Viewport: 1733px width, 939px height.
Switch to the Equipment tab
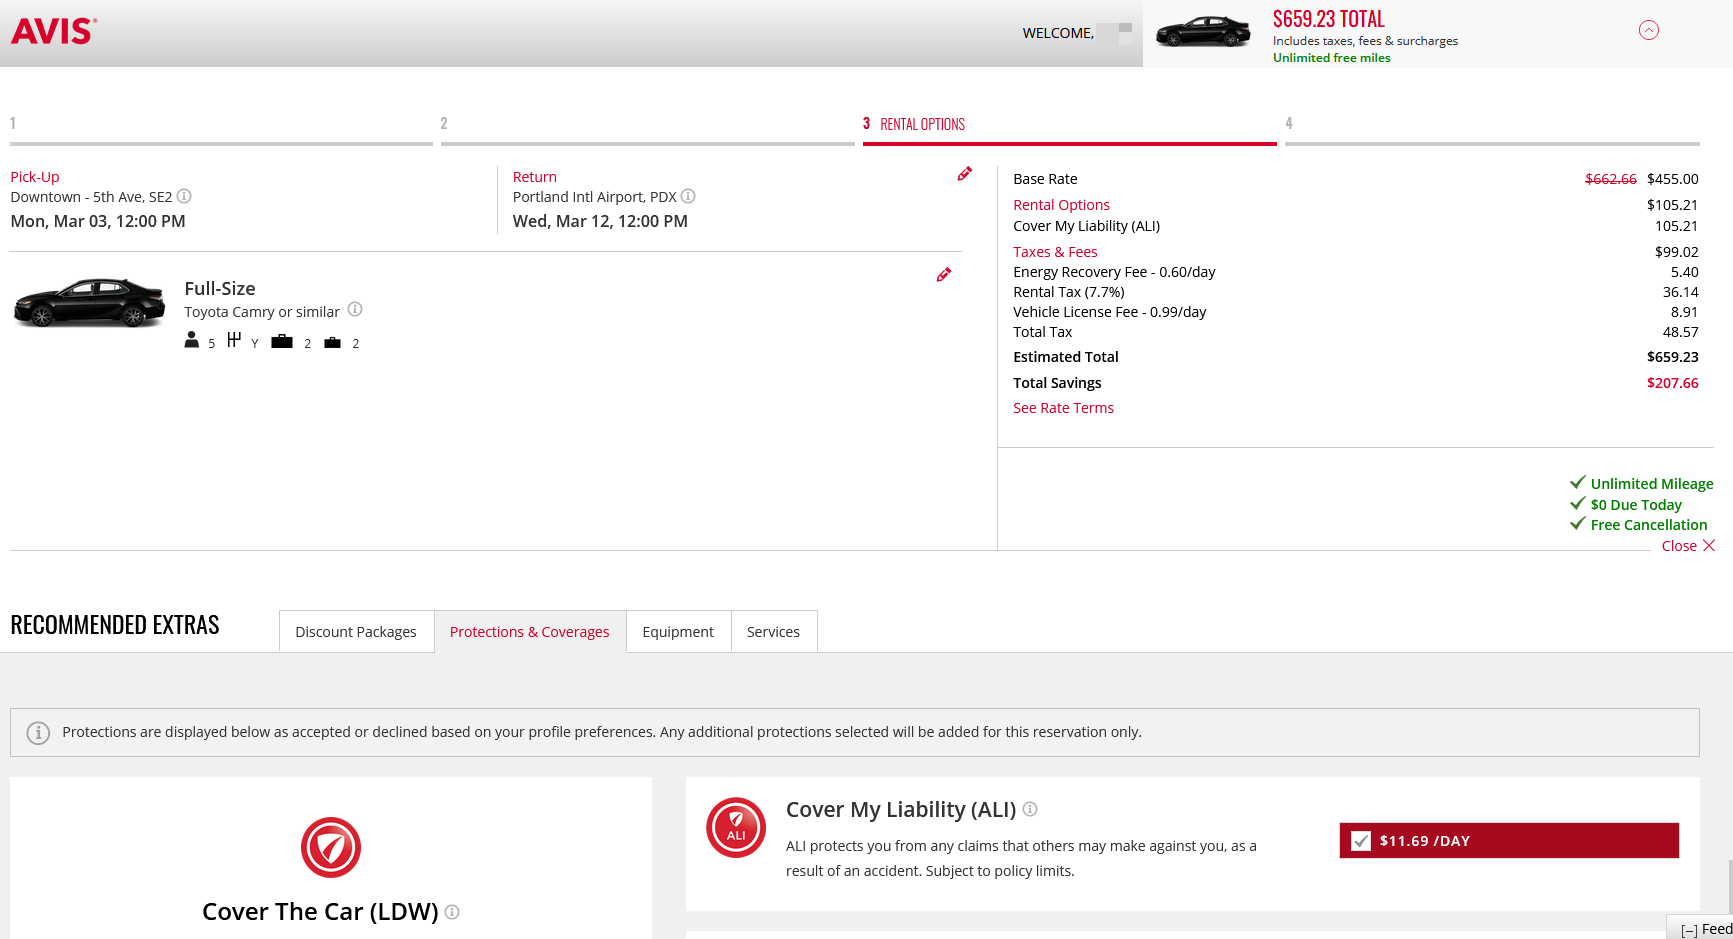click(678, 632)
